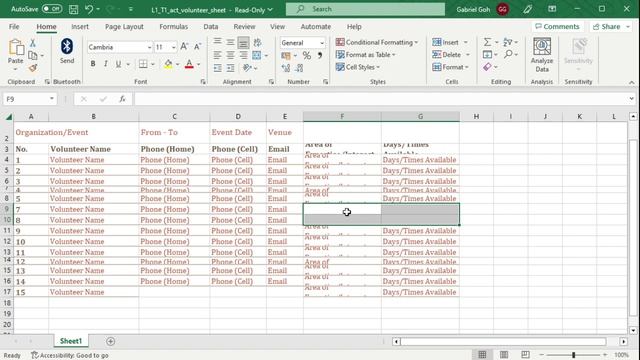Open the Font name dropdown
The image size is (640, 360).
click(x=149, y=47)
